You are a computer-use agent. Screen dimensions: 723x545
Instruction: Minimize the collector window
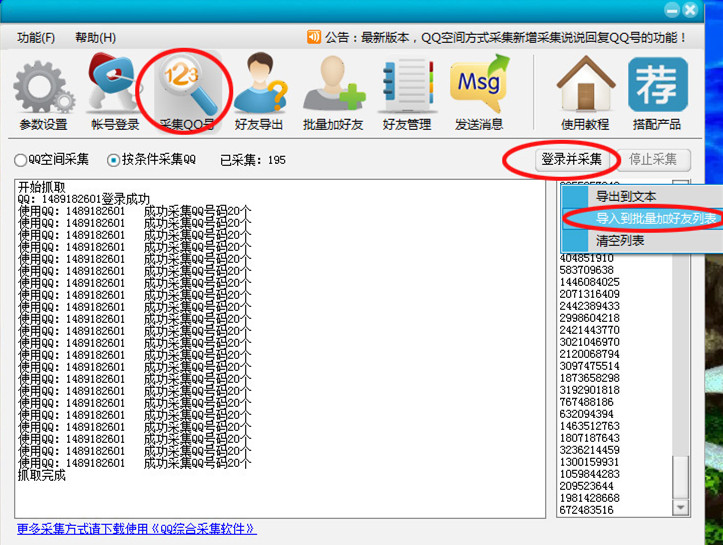[x=672, y=10]
